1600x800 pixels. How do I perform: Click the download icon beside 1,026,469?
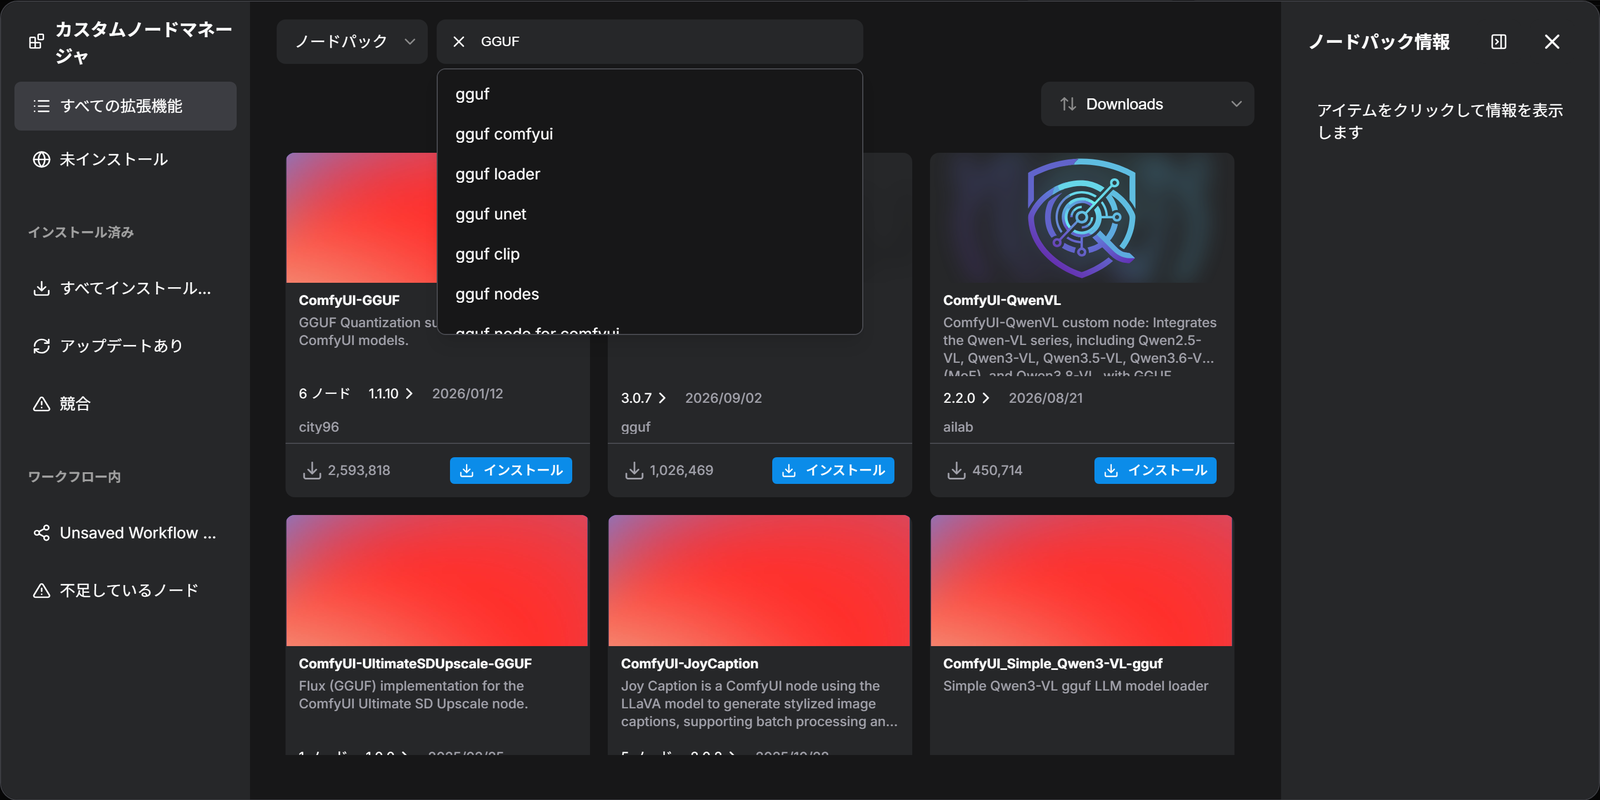[x=634, y=470]
